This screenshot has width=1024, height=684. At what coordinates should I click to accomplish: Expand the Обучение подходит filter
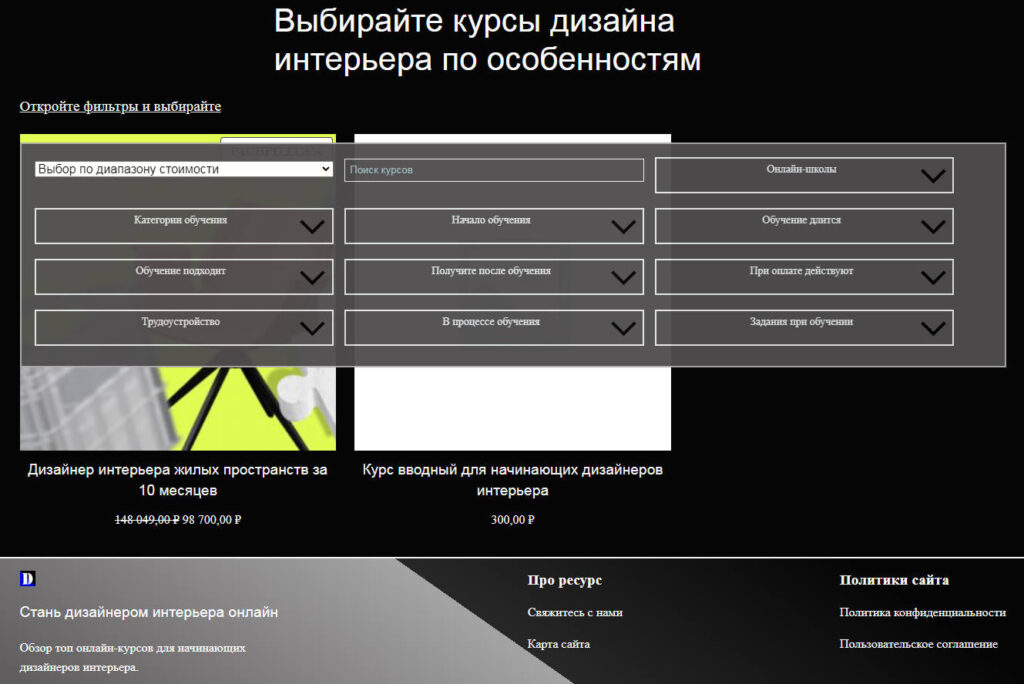coord(183,277)
